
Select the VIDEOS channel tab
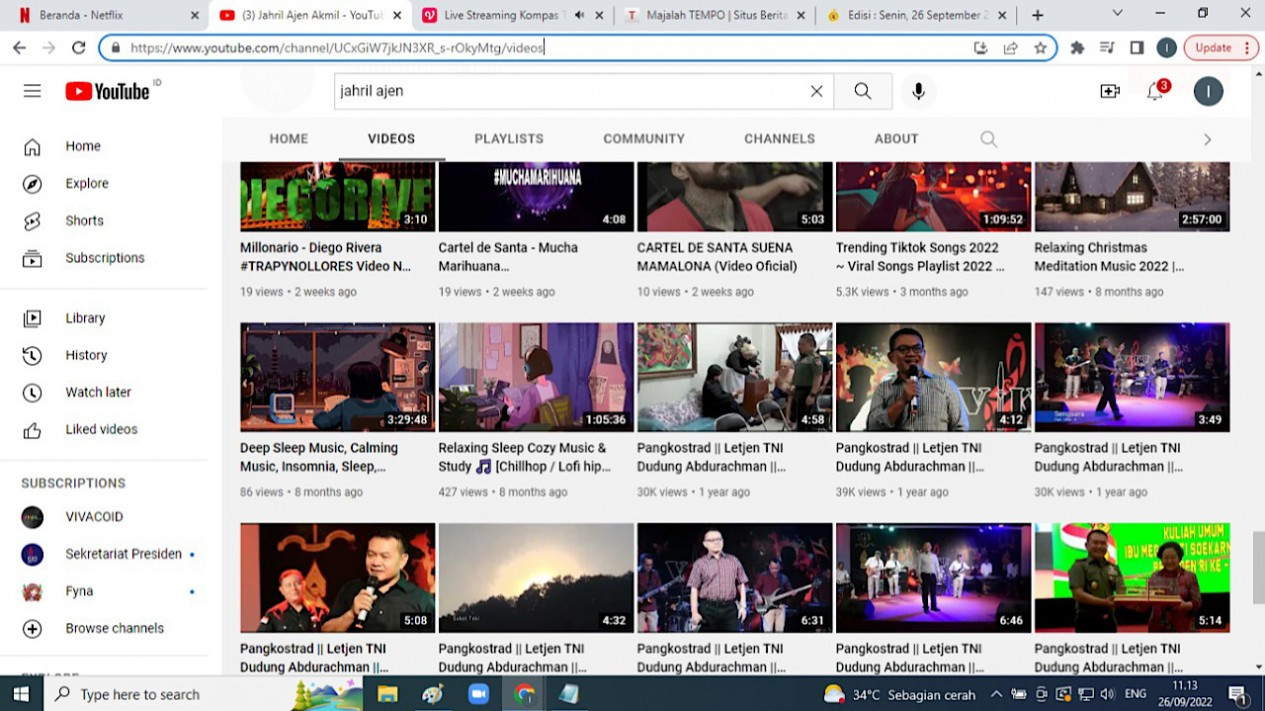pos(391,139)
